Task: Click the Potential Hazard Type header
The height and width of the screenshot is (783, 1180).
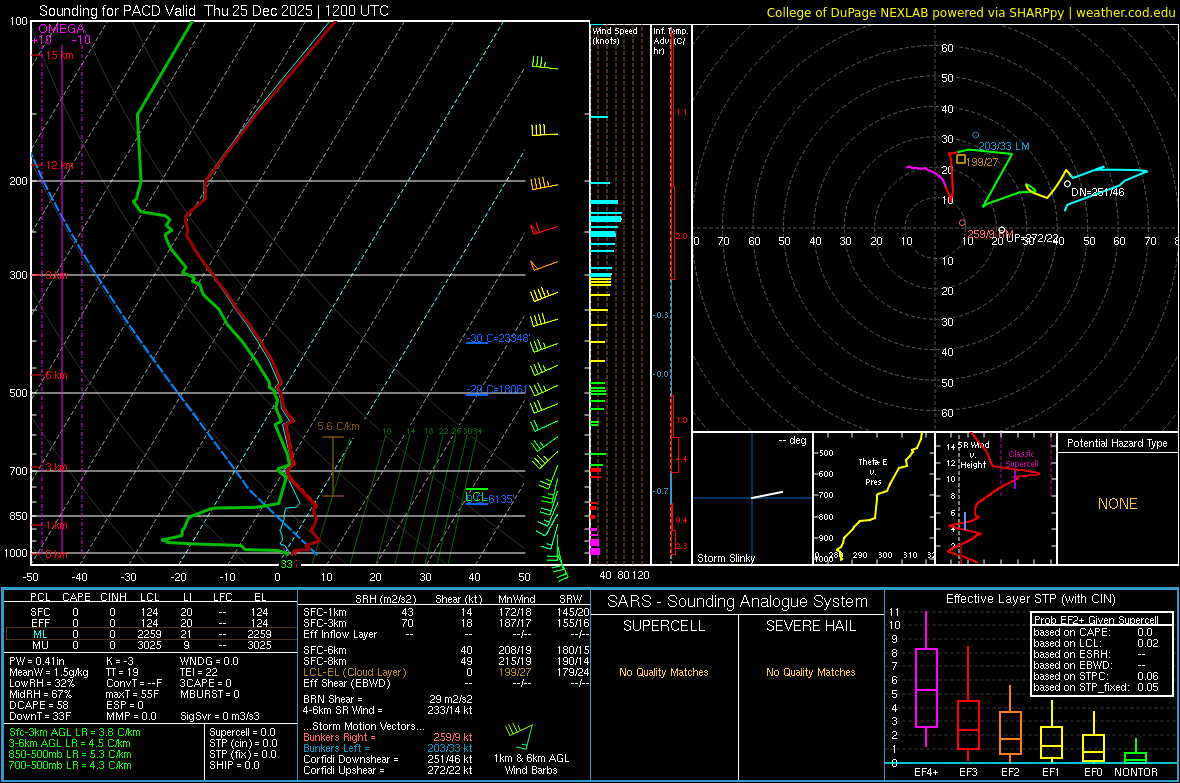Action: tap(1117, 443)
